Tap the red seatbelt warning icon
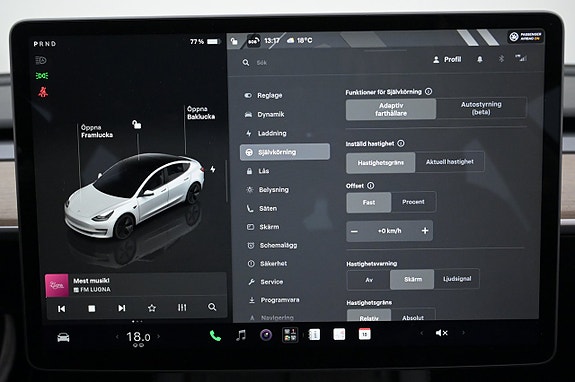Image resolution: width=575 pixels, height=382 pixels. (43, 92)
